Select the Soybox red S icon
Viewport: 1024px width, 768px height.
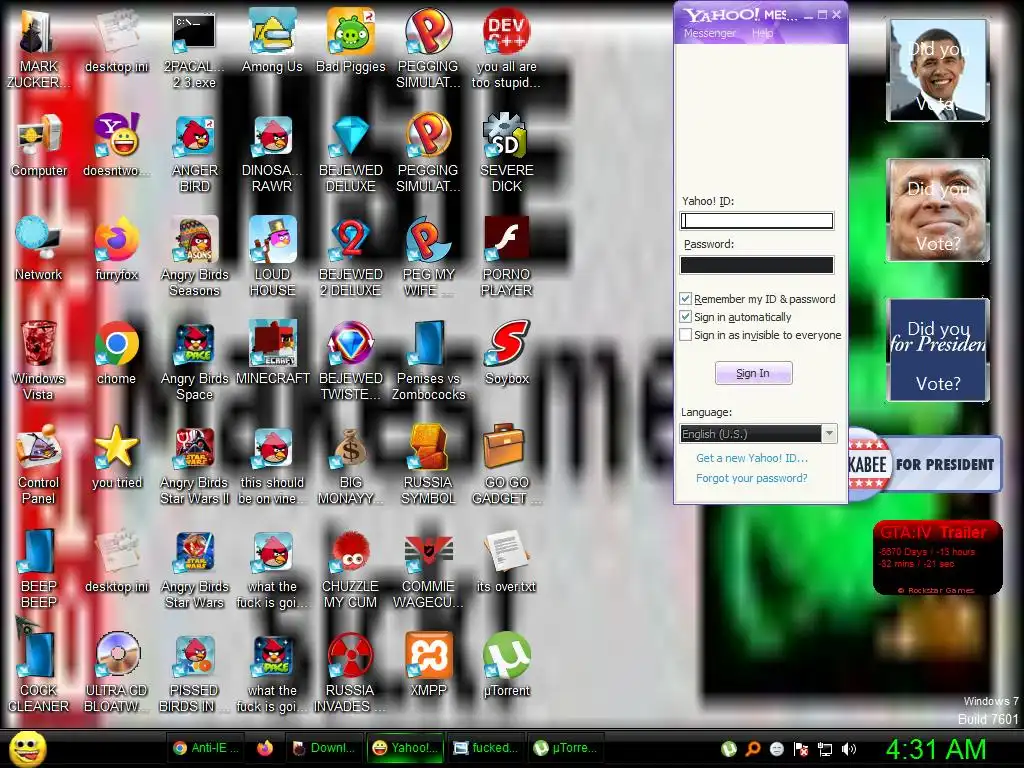pyautogui.click(x=507, y=353)
